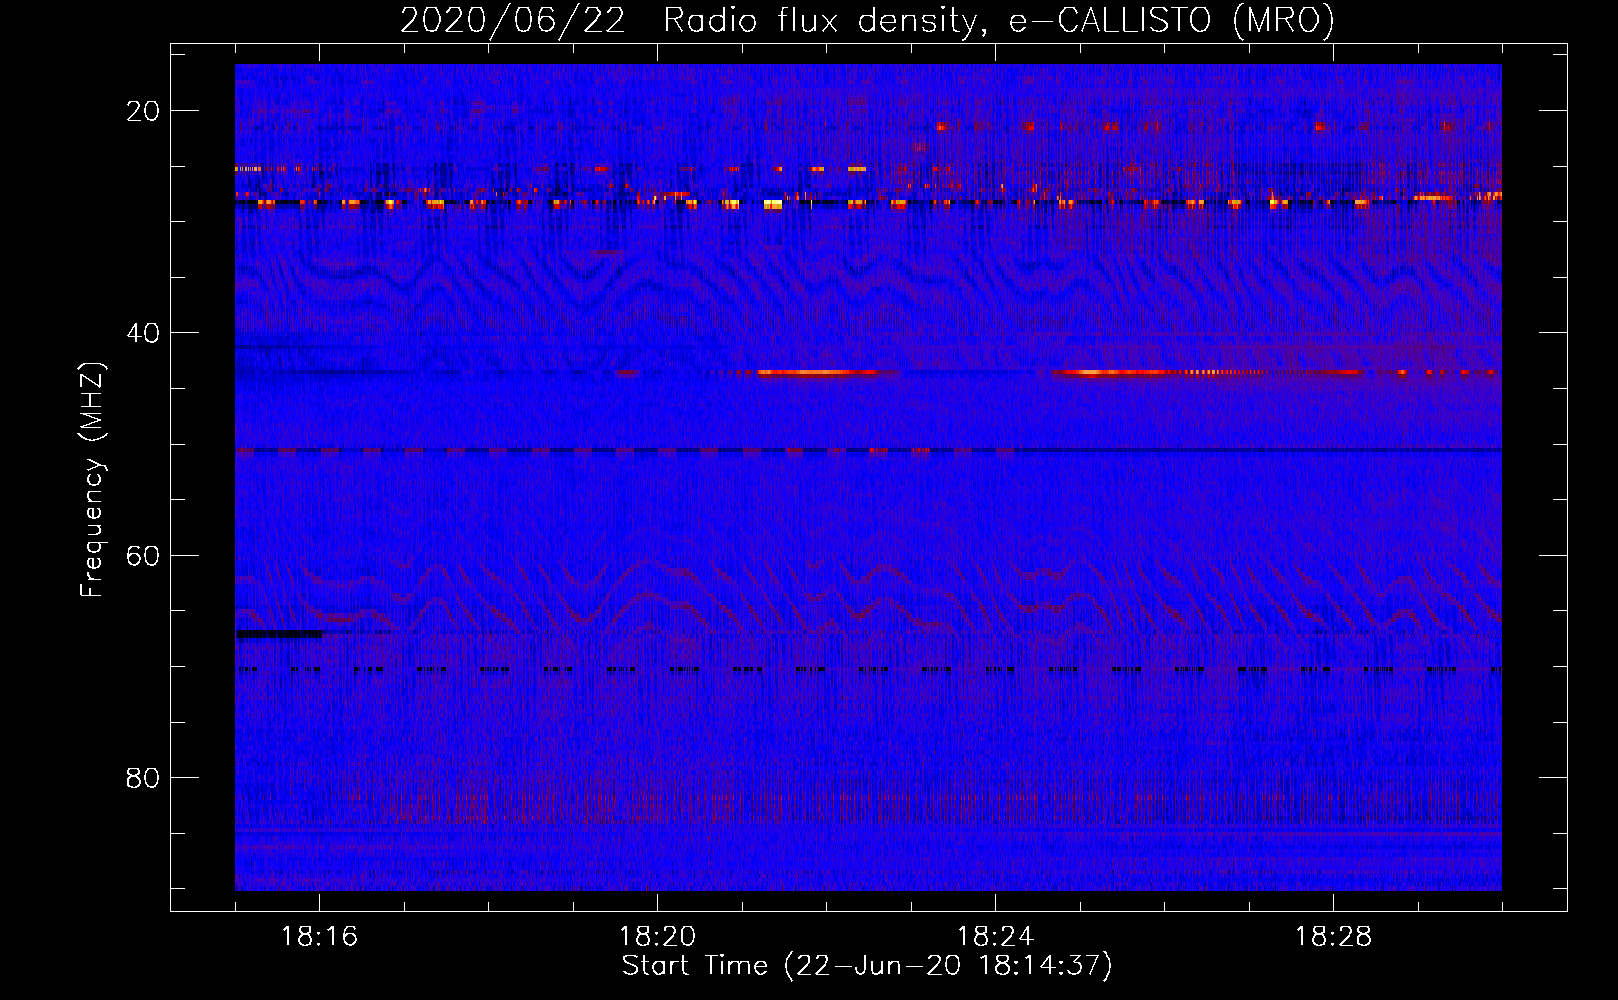This screenshot has width=1618, height=1000.
Task: Click the 'Start Time (22-Jun-20 18:14:37)' x-axis label
Action: tap(867, 966)
